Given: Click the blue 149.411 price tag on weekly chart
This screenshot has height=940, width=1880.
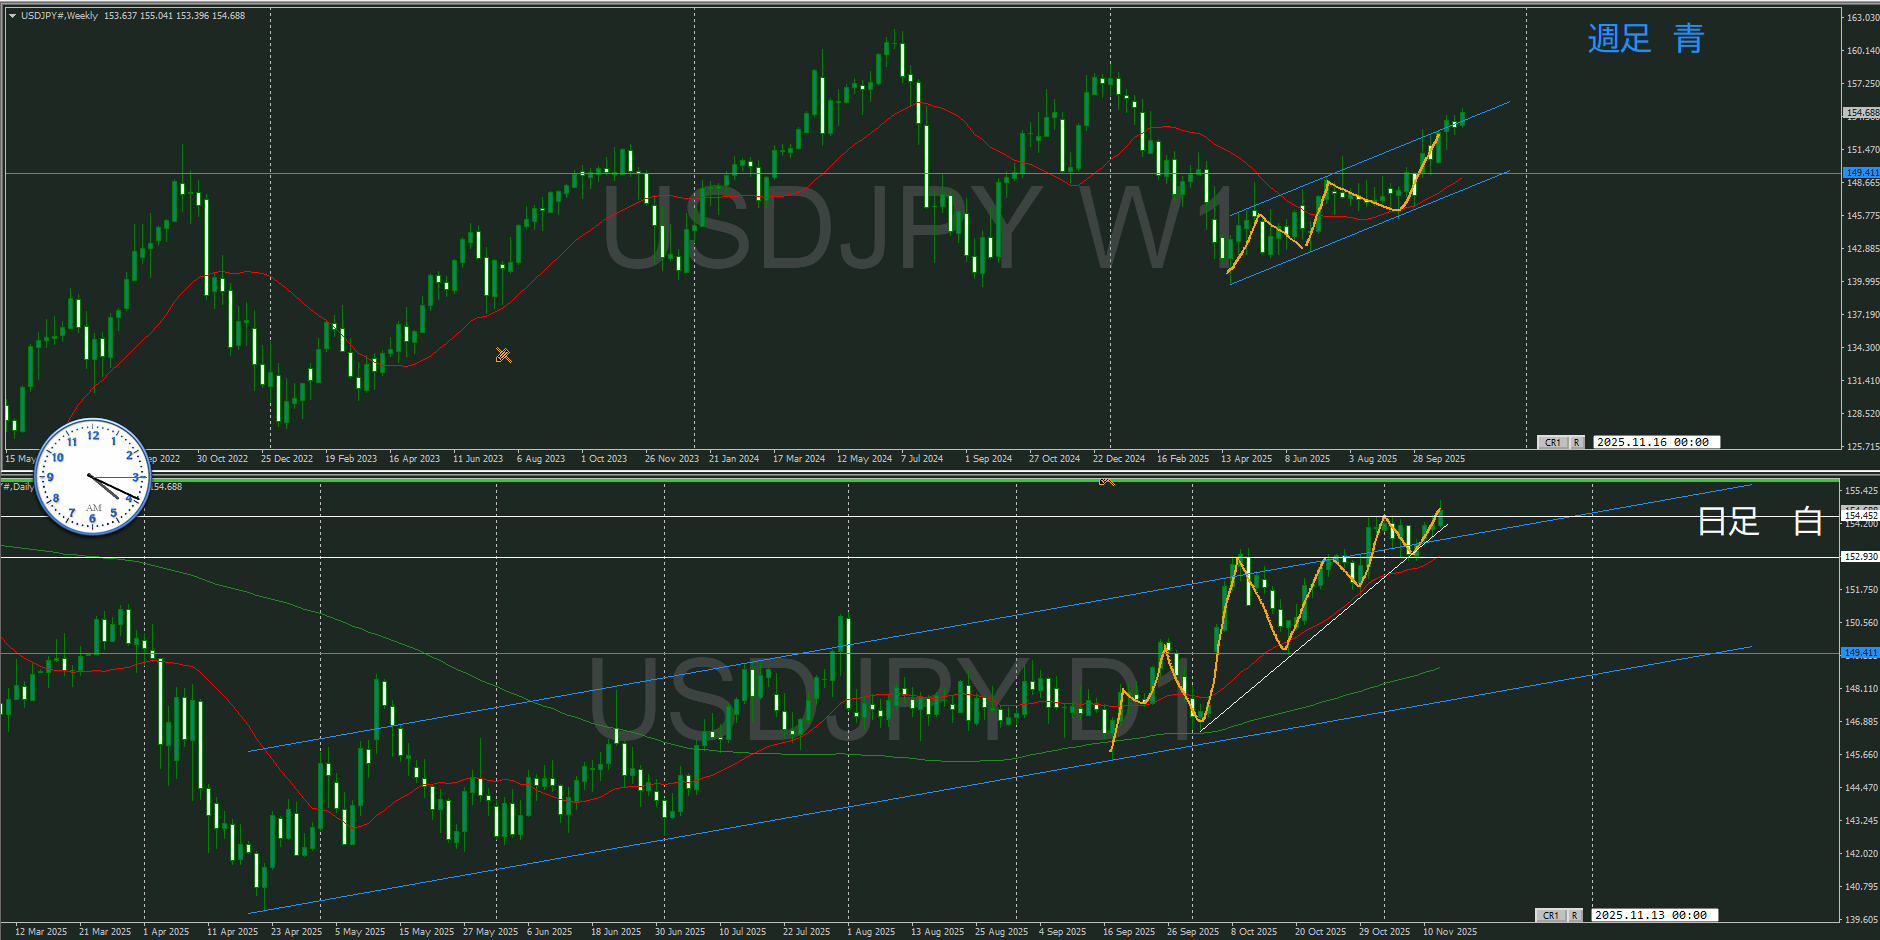Looking at the screenshot, I should coord(1861,173).
